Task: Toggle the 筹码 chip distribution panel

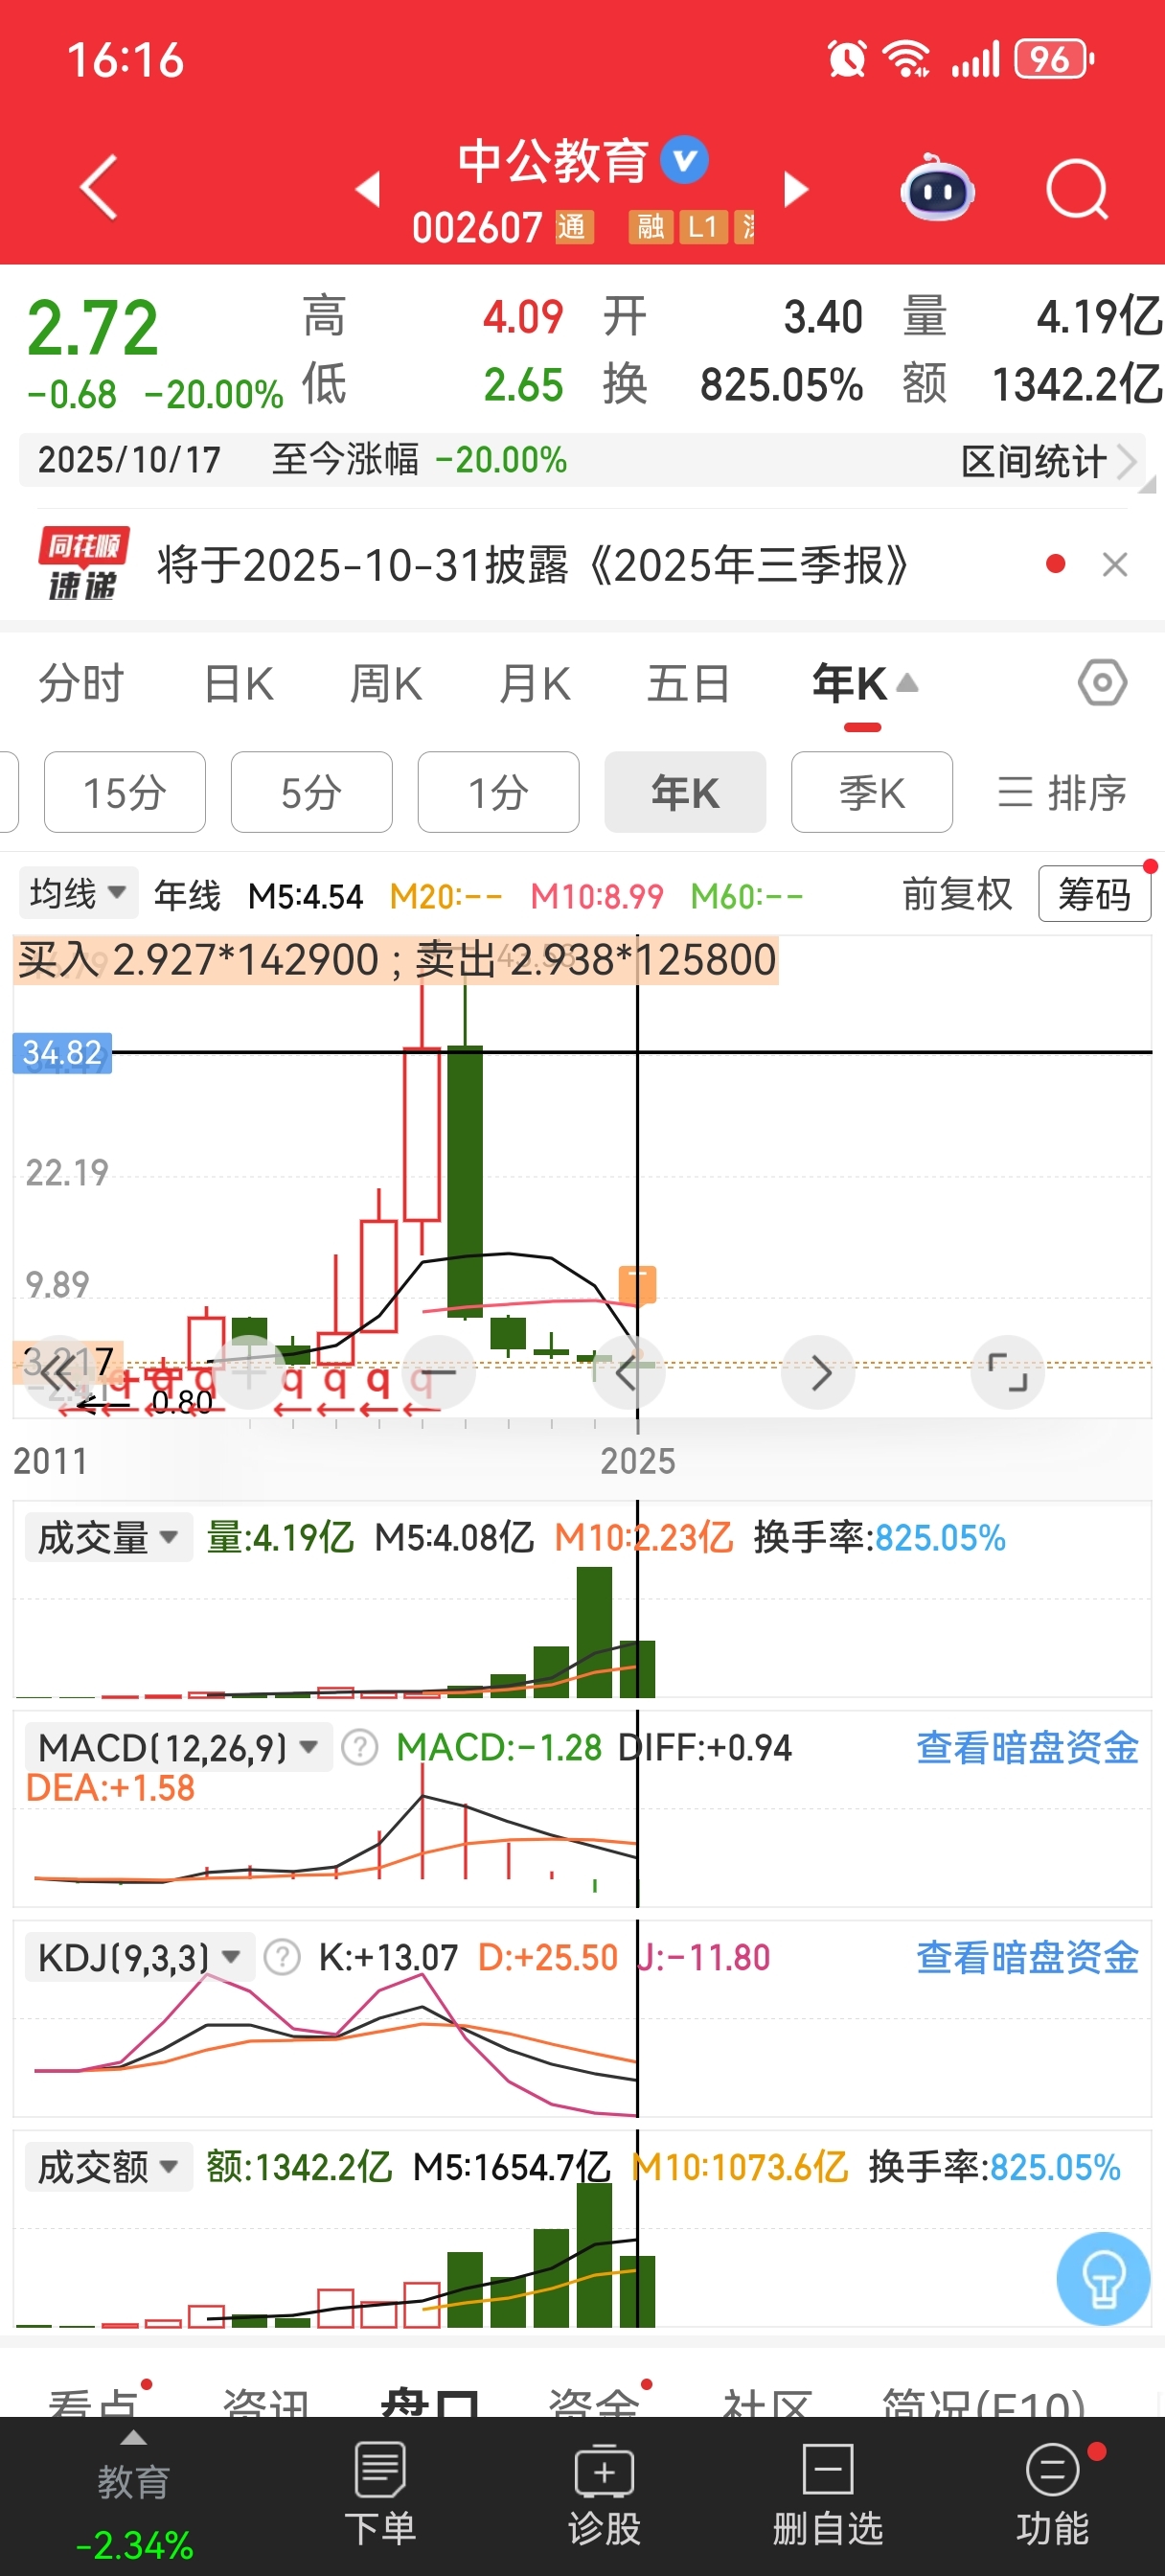Action: [1095, 894]
